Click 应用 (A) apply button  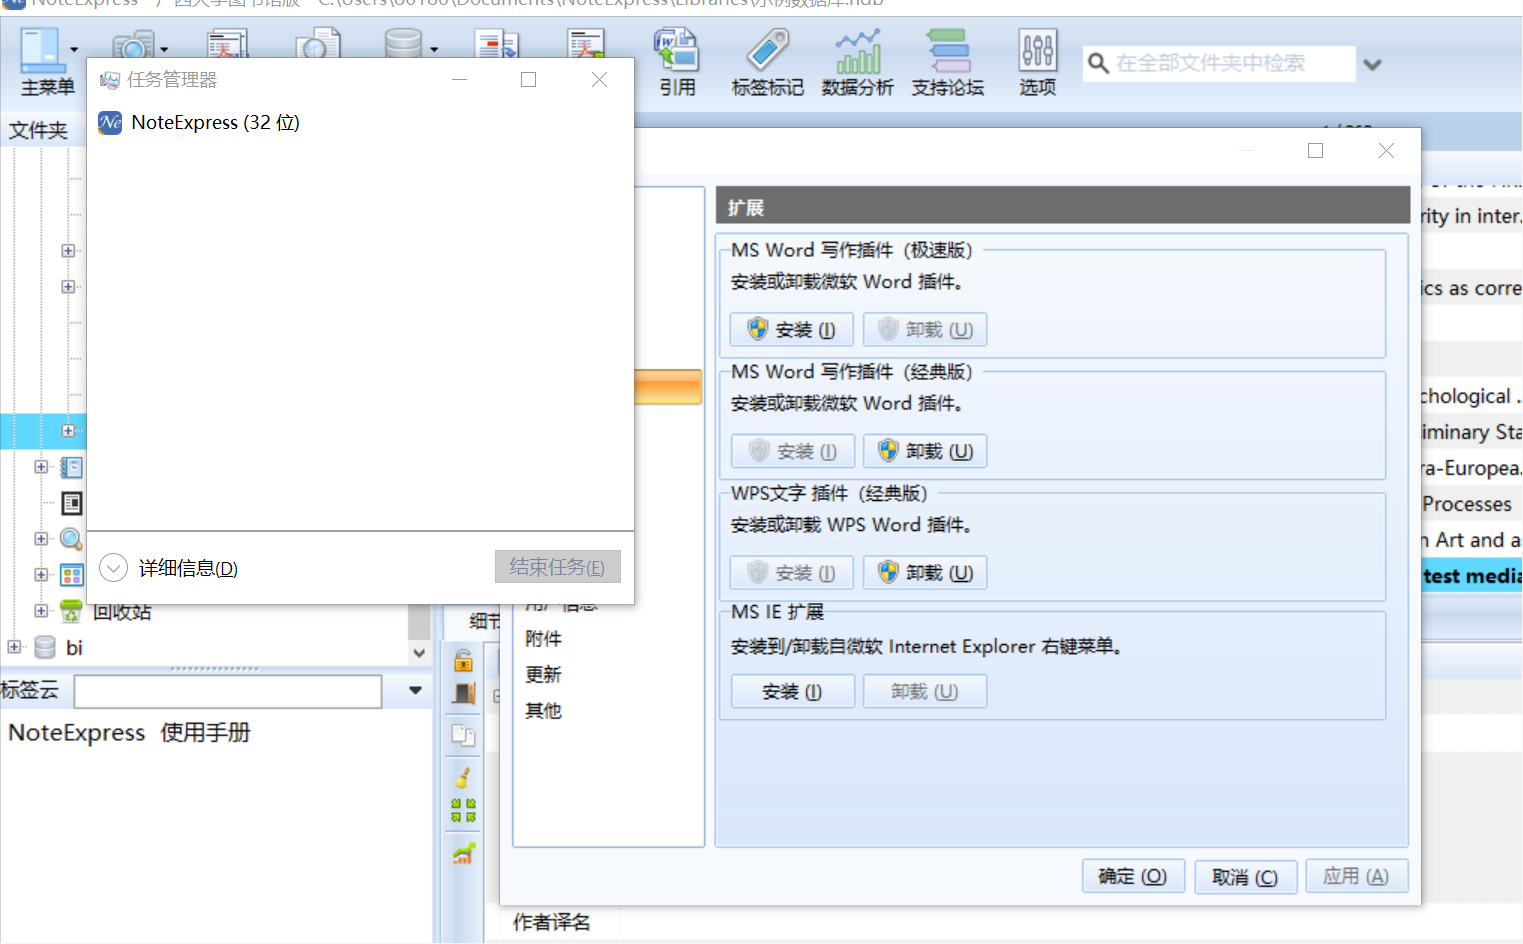1356,877
